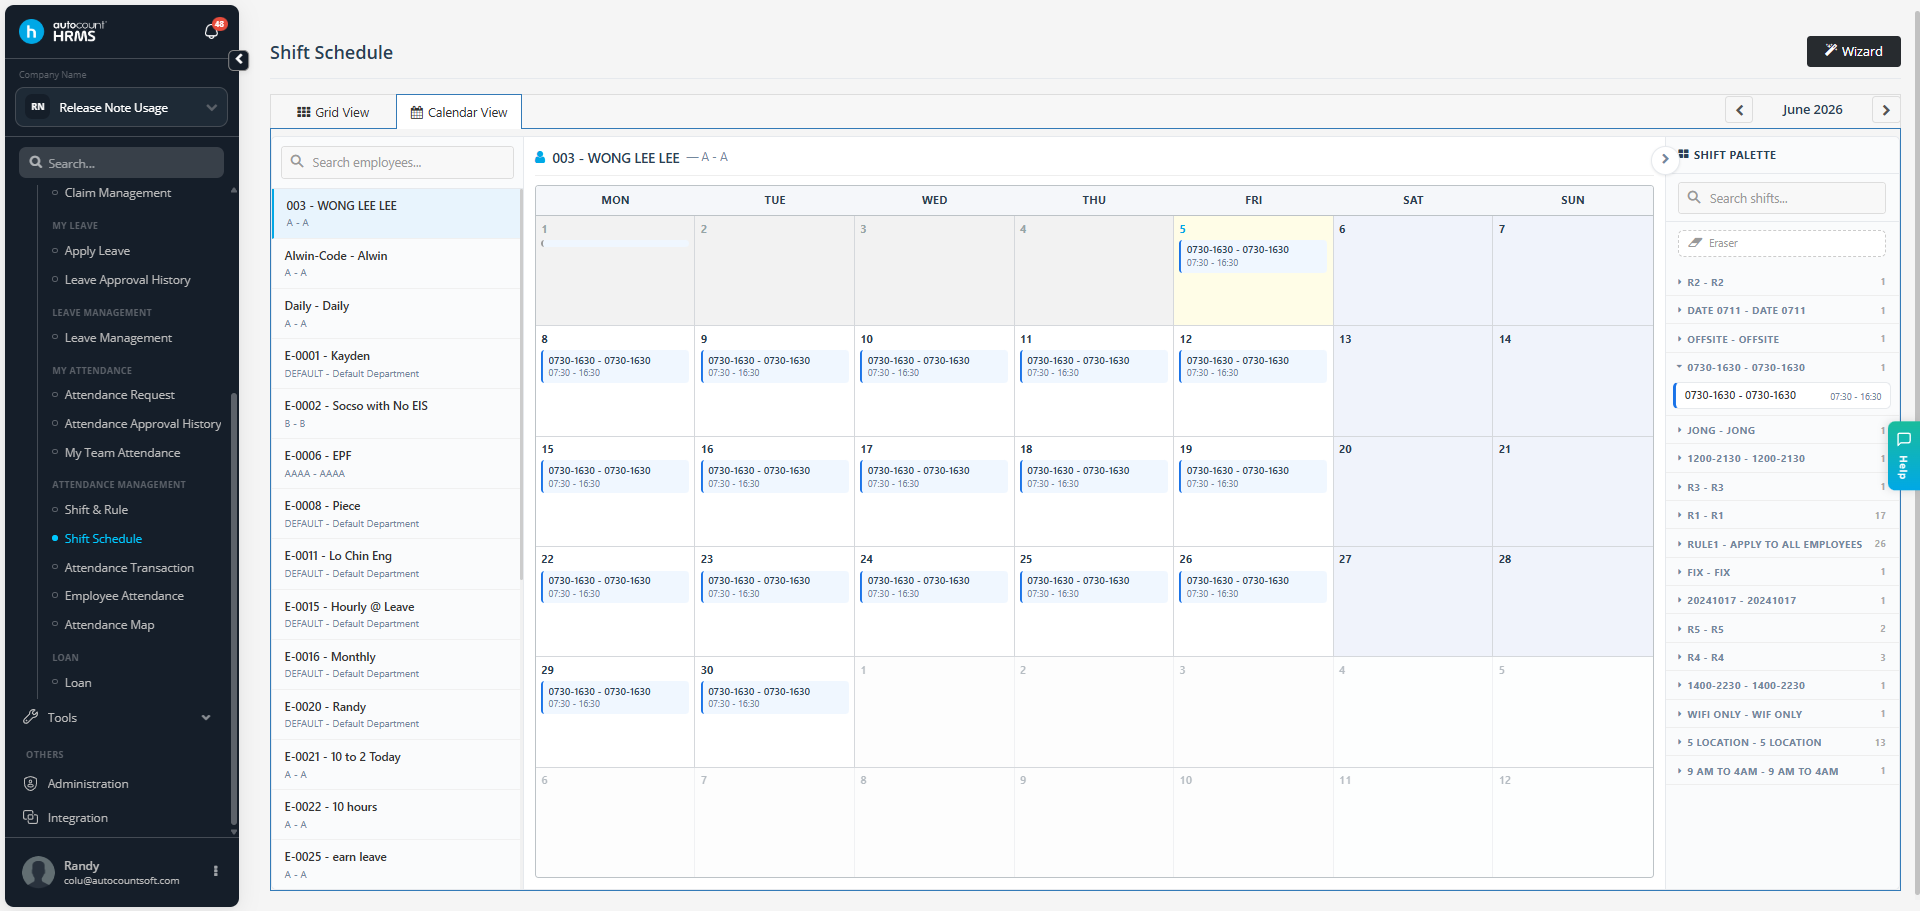This screenshot has width=1920, height=911.
Task: Open the notifications bell icon
Action: tap(212, 31)
